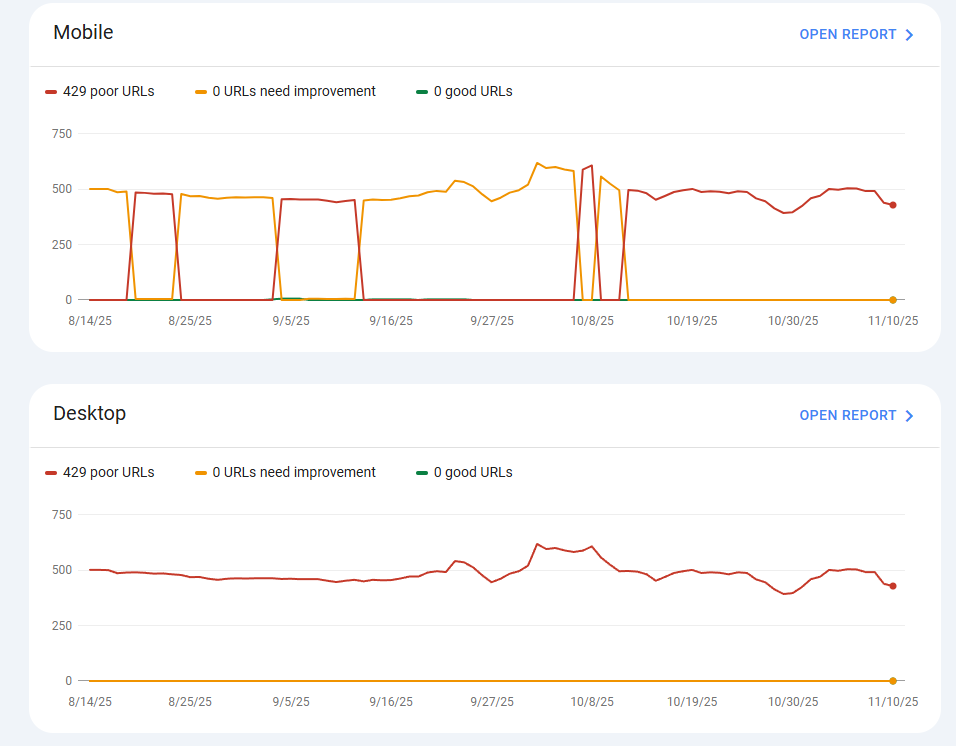Click red endpoint dot on Mobile chart

[893, 205]
